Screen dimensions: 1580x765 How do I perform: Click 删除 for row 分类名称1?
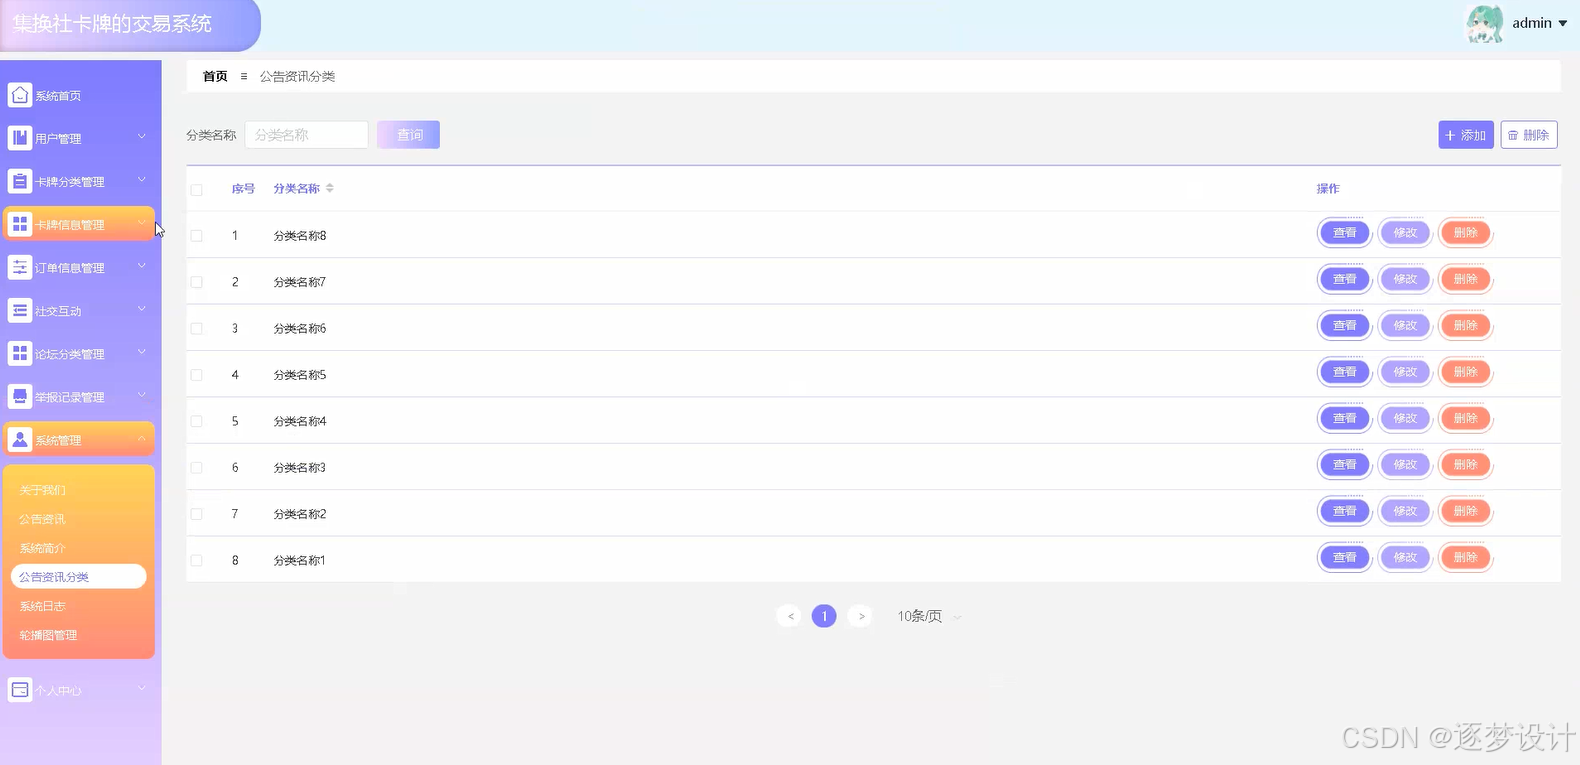1466,558
